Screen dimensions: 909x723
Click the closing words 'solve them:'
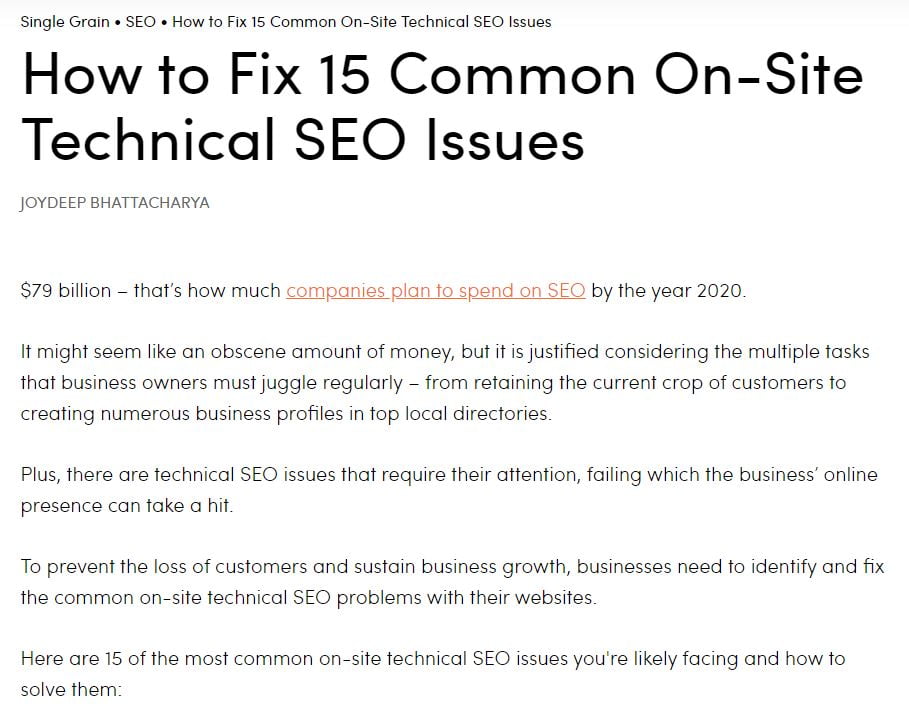[71, 689]
